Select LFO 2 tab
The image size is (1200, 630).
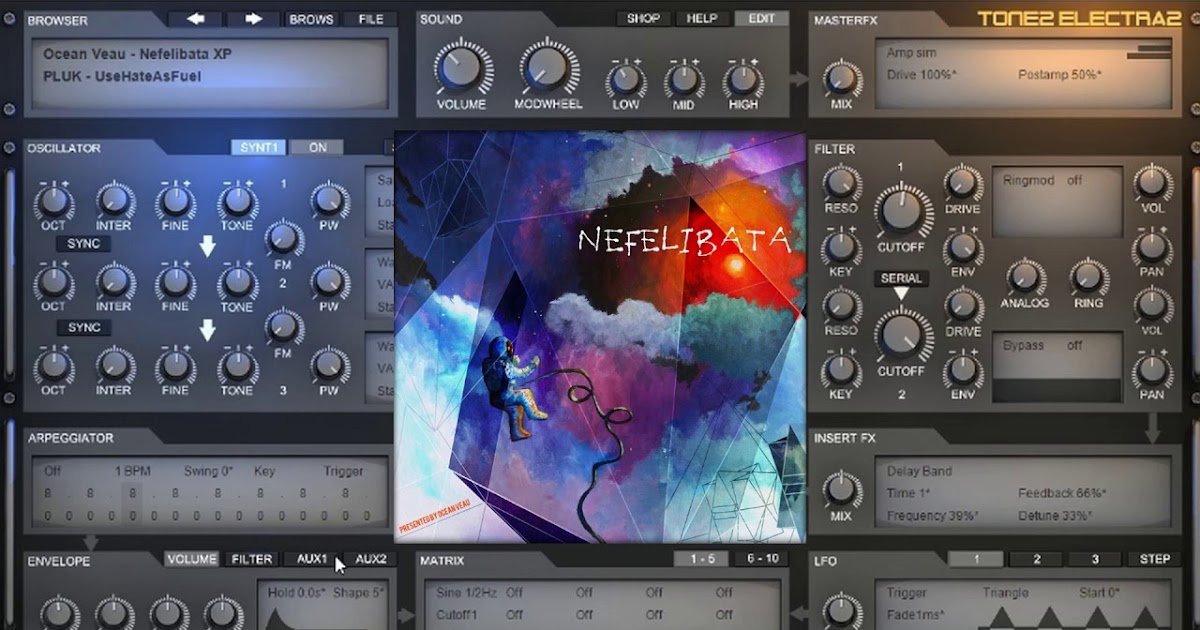[1036, 559]
